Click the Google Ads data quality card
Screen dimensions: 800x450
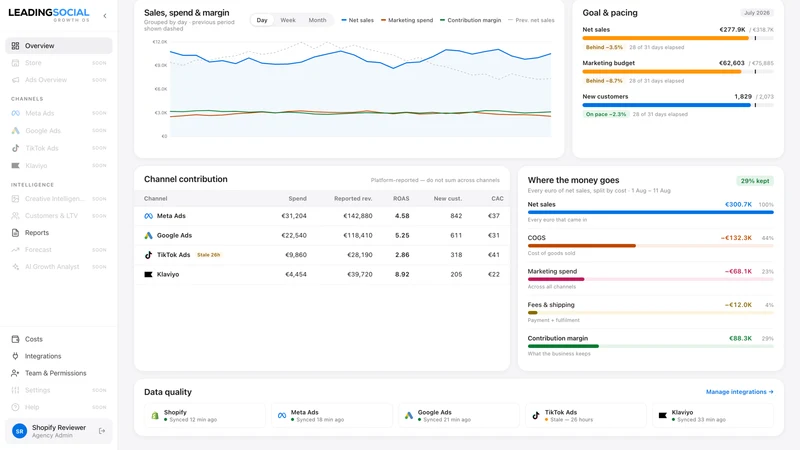[459, 415]
